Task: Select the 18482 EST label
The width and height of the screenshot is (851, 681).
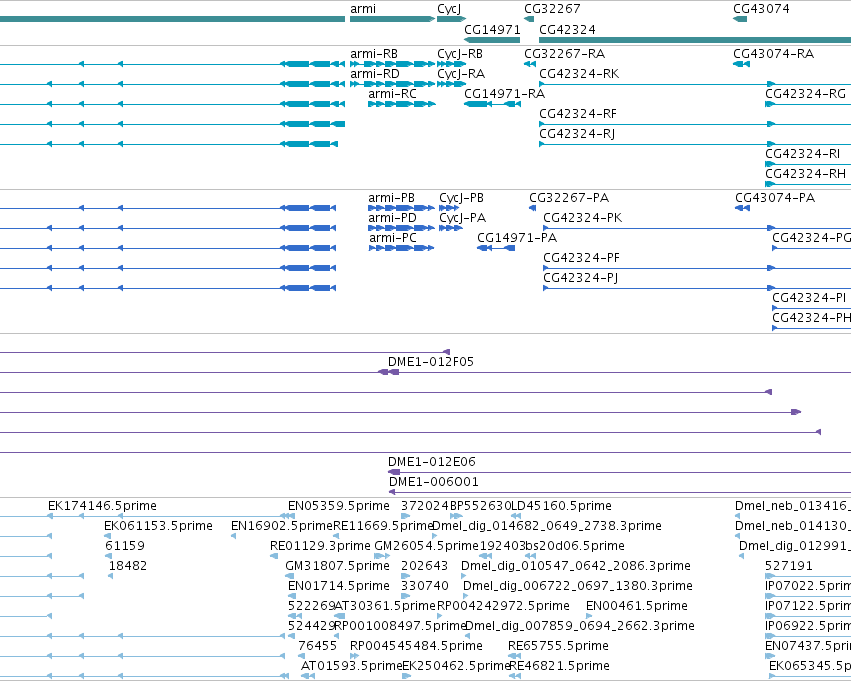Action: [x=128, y=566]
